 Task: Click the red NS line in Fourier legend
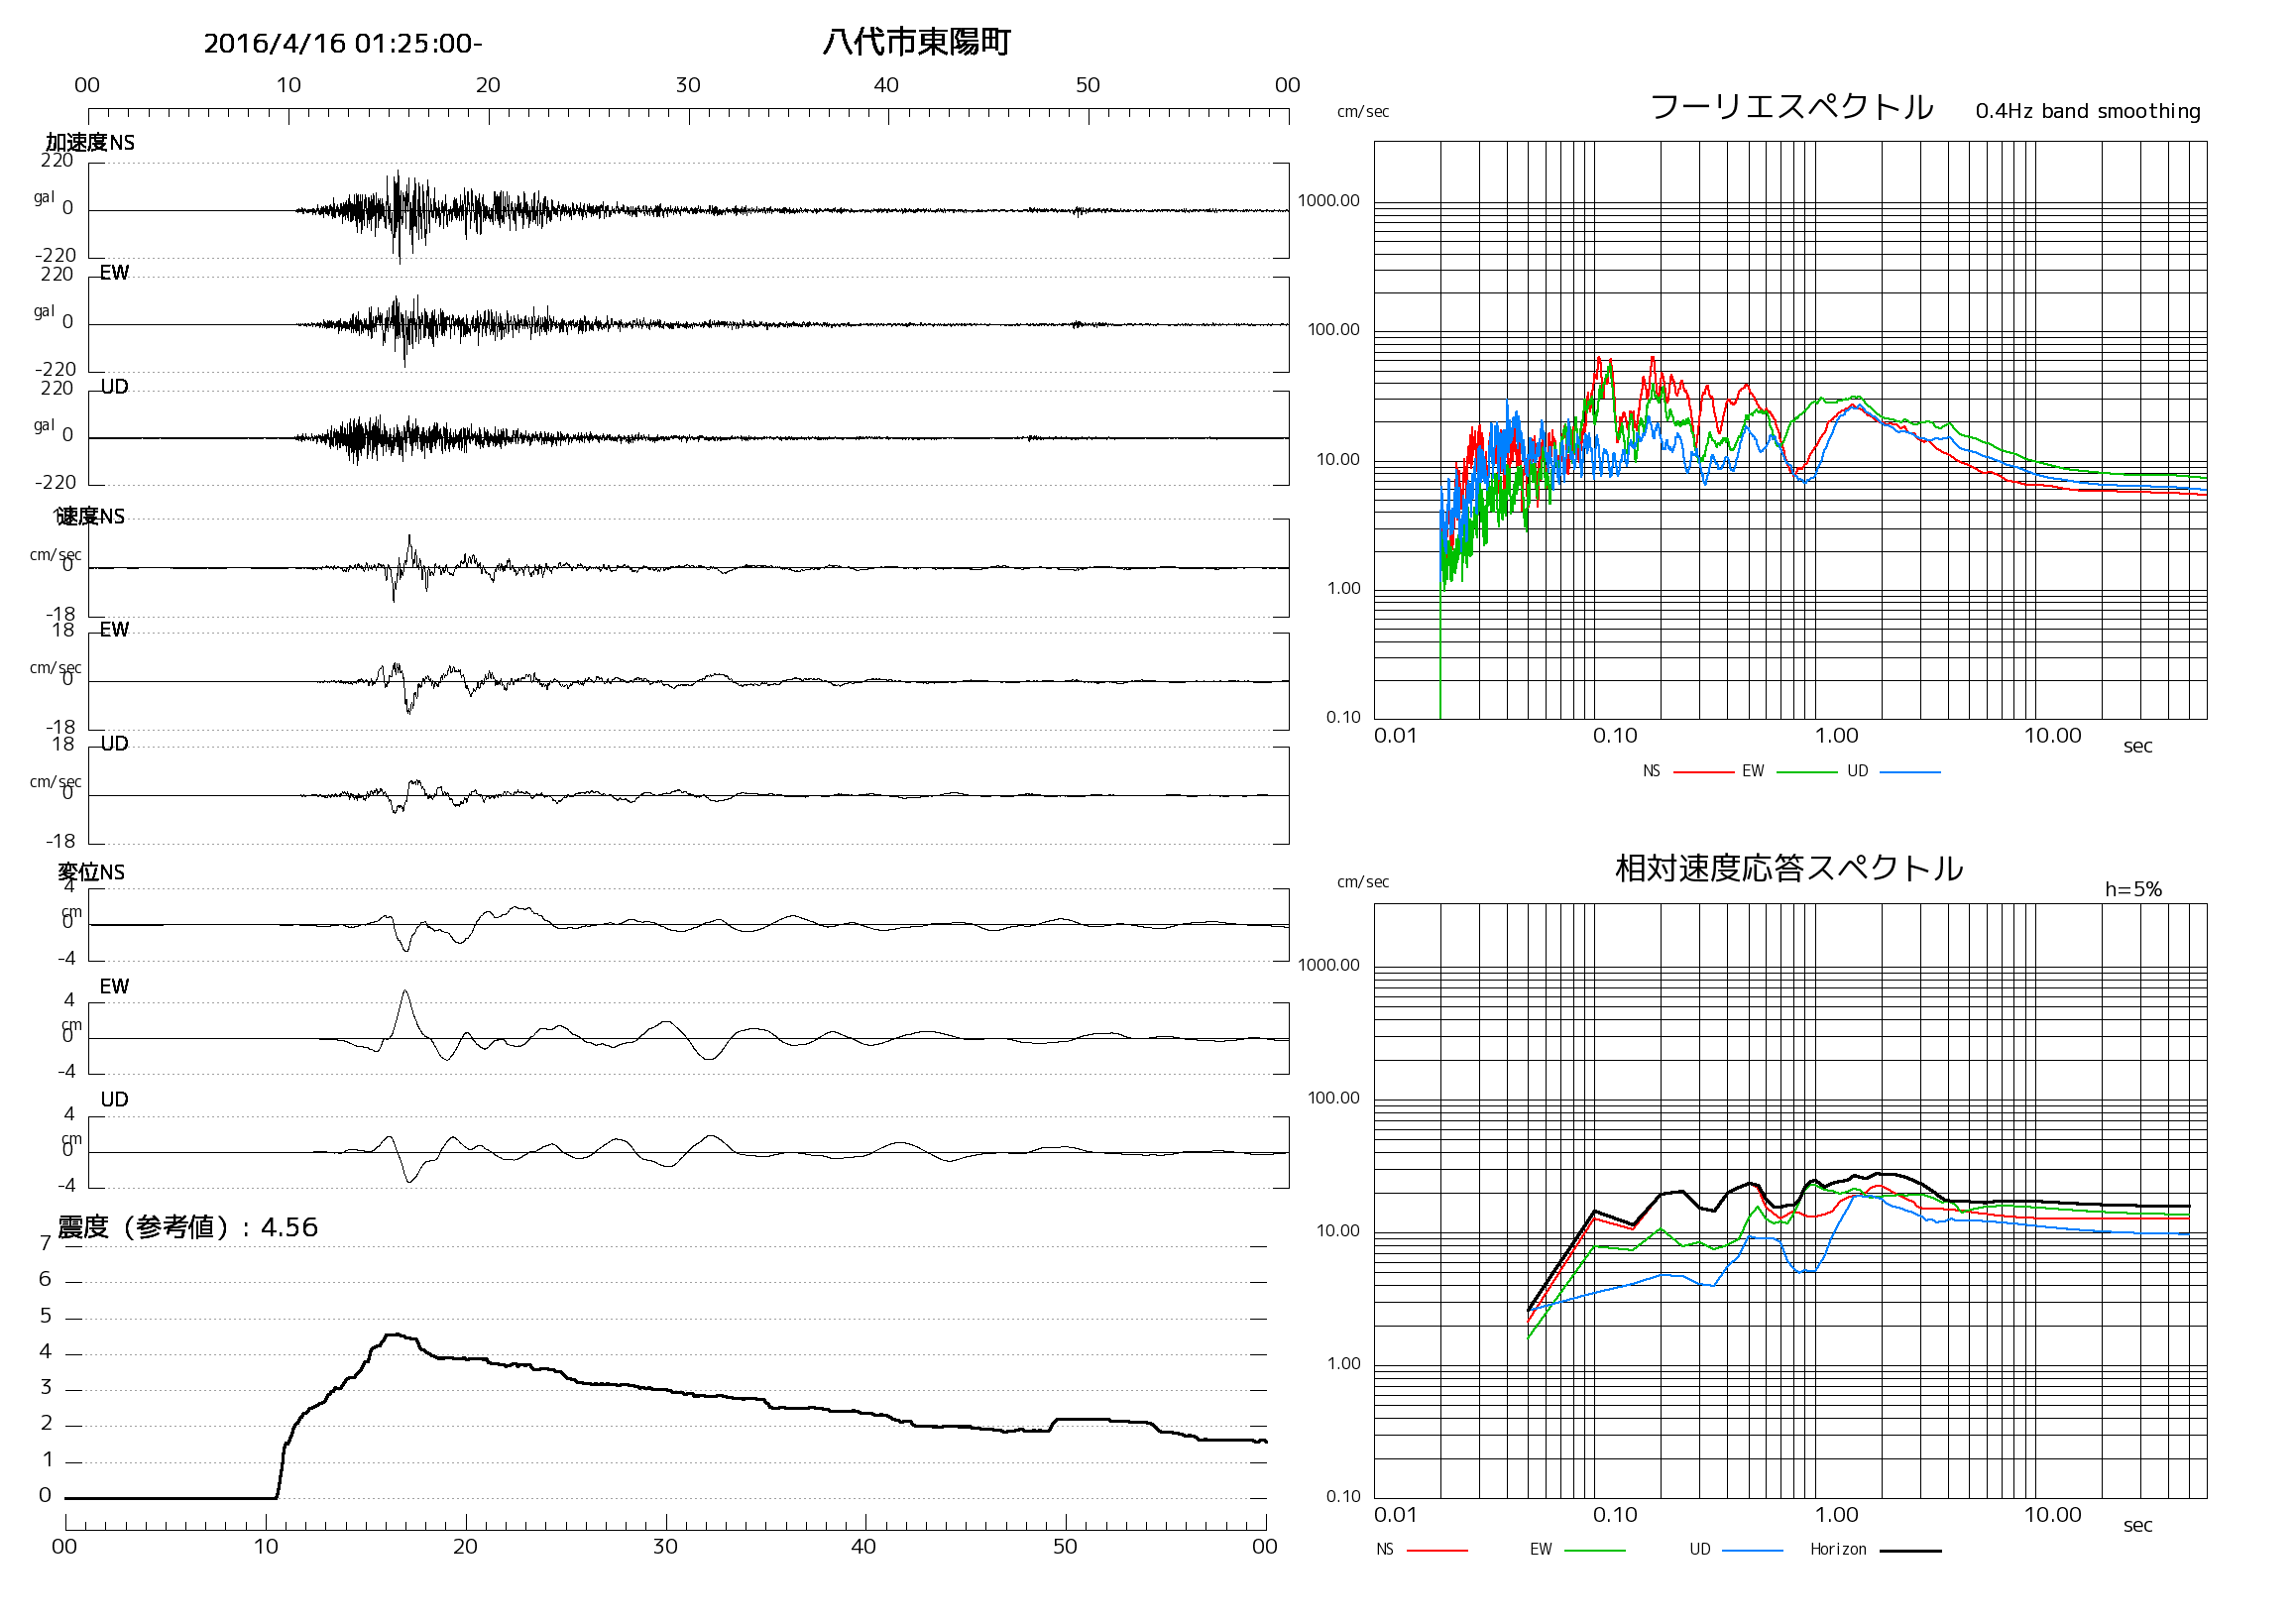click(x=1703, y=772)
